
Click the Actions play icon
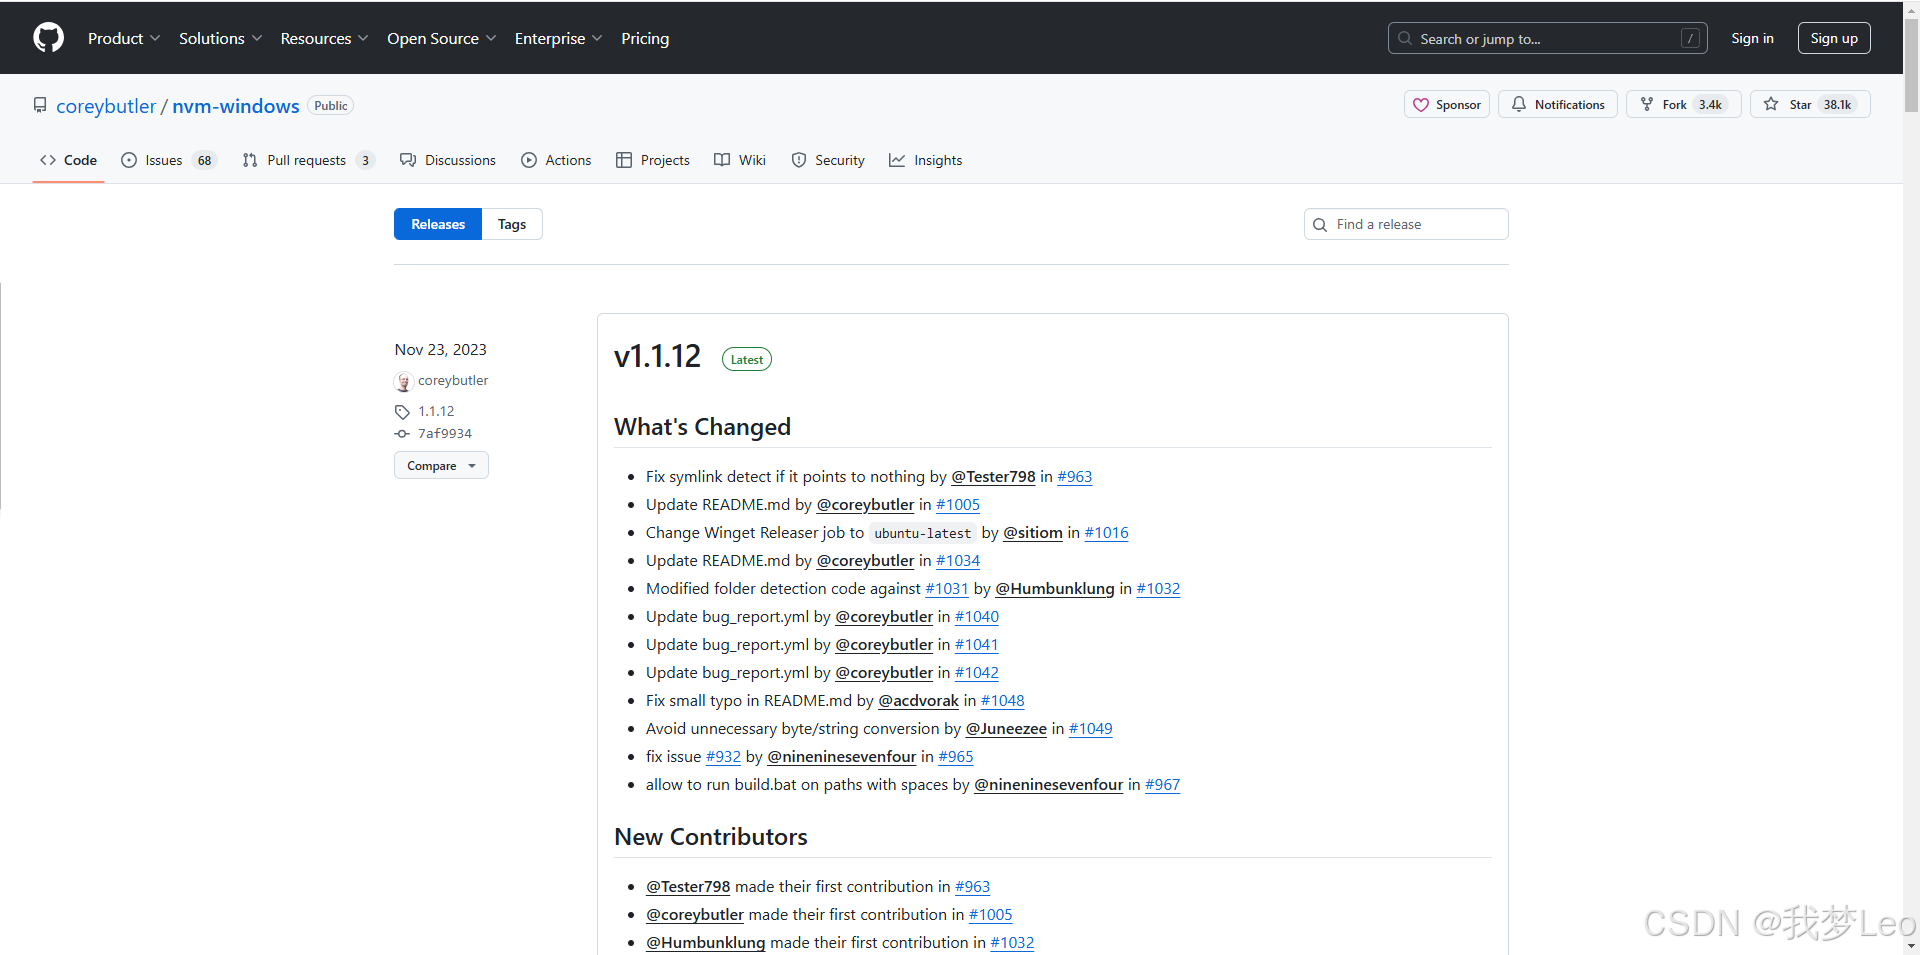pos(529,160)
